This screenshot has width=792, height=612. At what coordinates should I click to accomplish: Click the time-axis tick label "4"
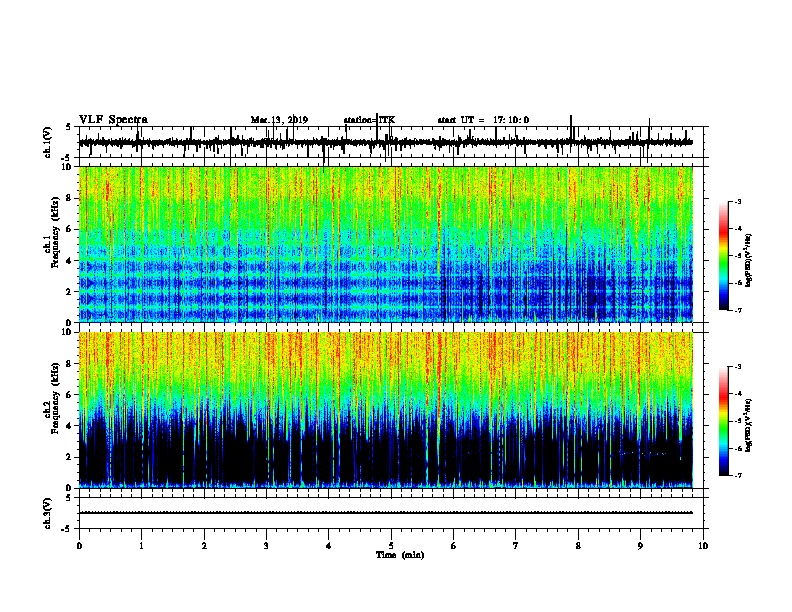point(329,546)
